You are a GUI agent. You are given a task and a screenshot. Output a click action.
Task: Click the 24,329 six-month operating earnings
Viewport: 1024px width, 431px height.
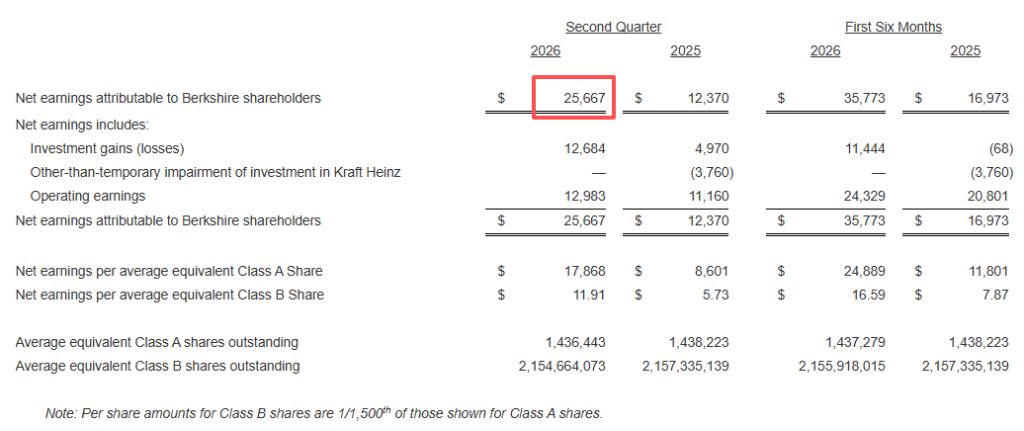[x=864, y=196]
